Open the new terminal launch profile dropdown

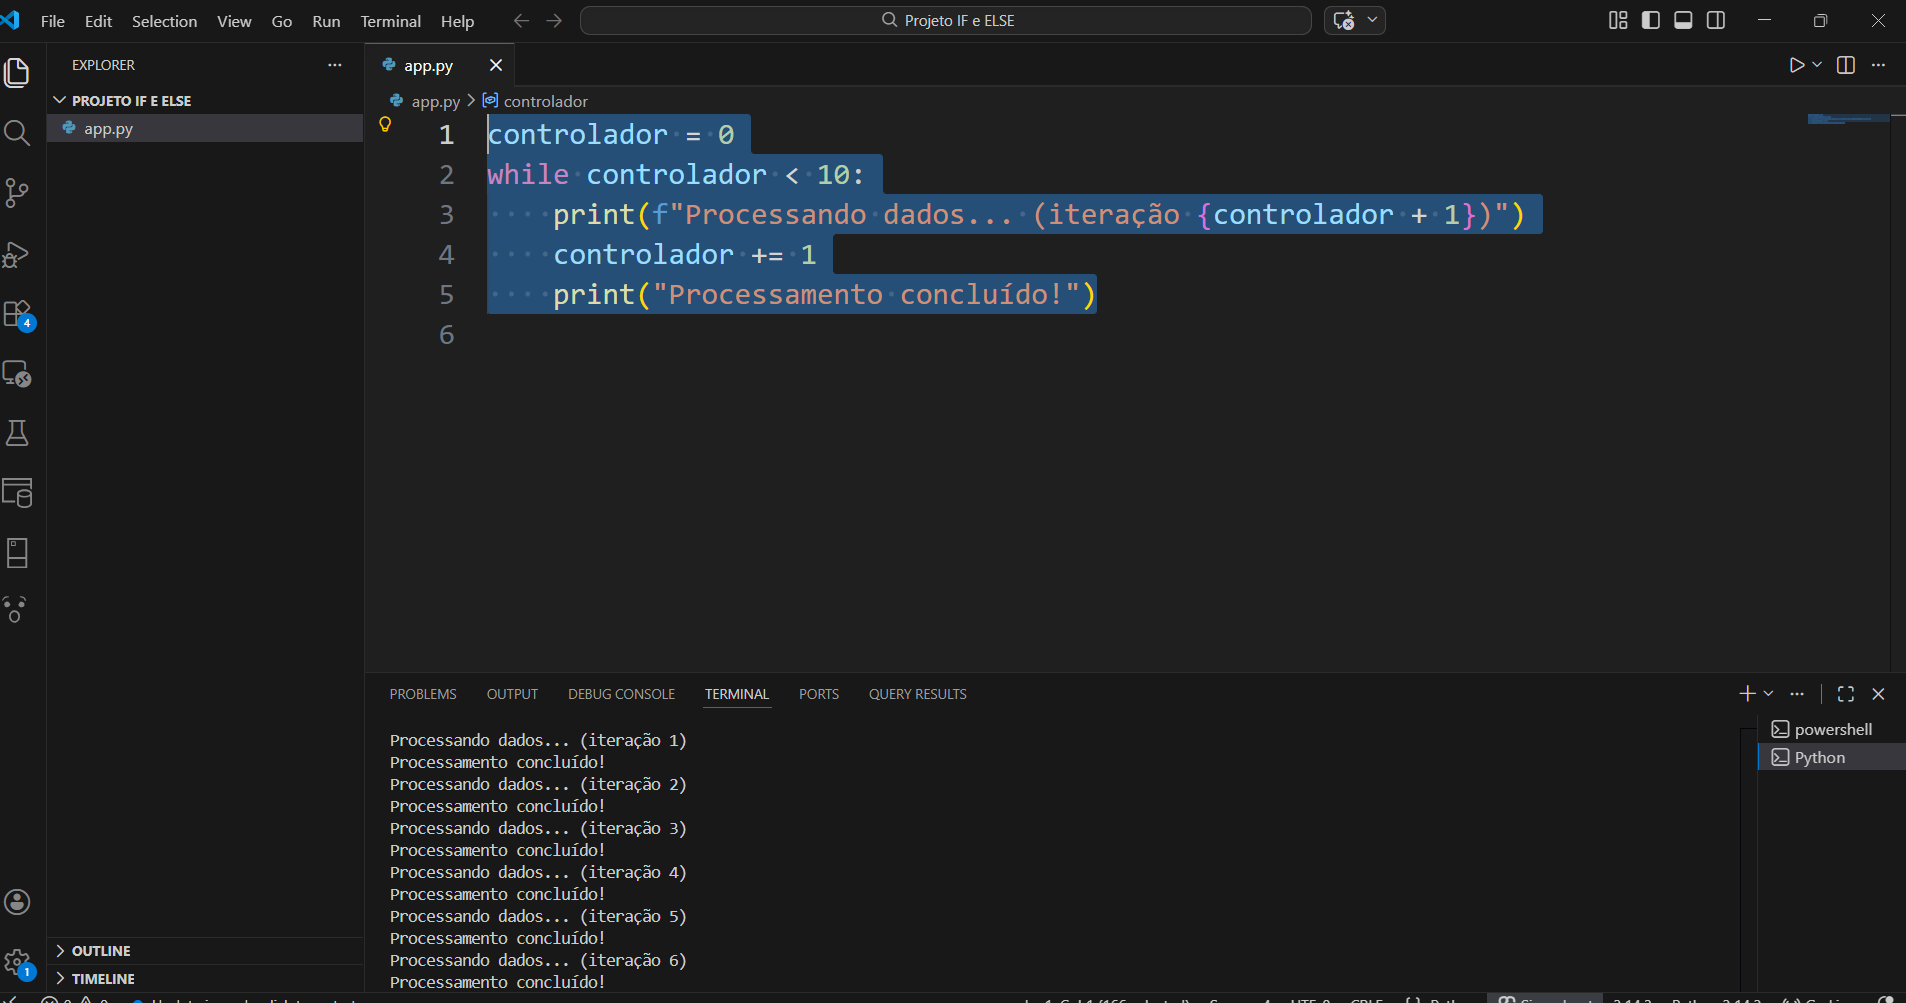[x=1769, y=694]
